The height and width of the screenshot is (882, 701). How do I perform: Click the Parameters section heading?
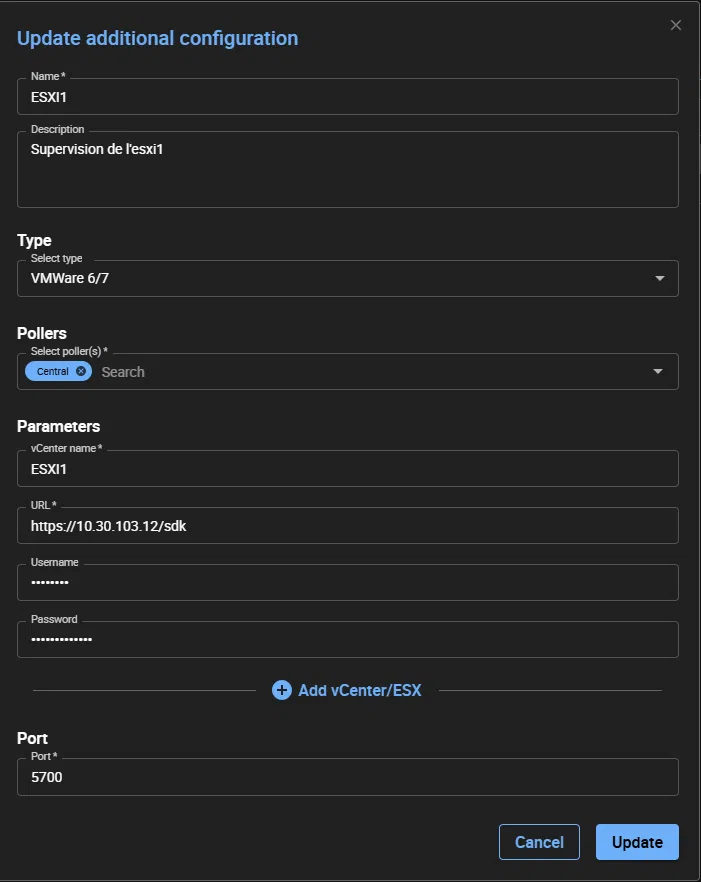click(58, 426)
